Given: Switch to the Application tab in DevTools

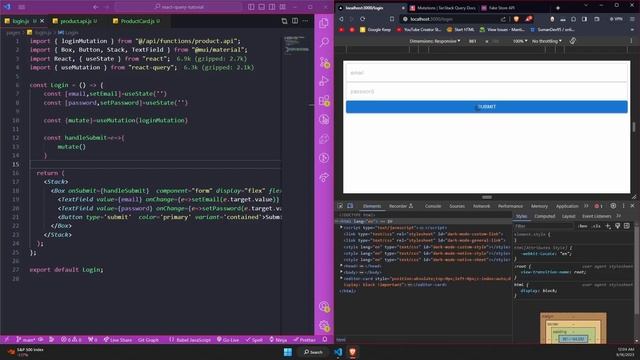Looking at the screenshot, I should (567, 206).
